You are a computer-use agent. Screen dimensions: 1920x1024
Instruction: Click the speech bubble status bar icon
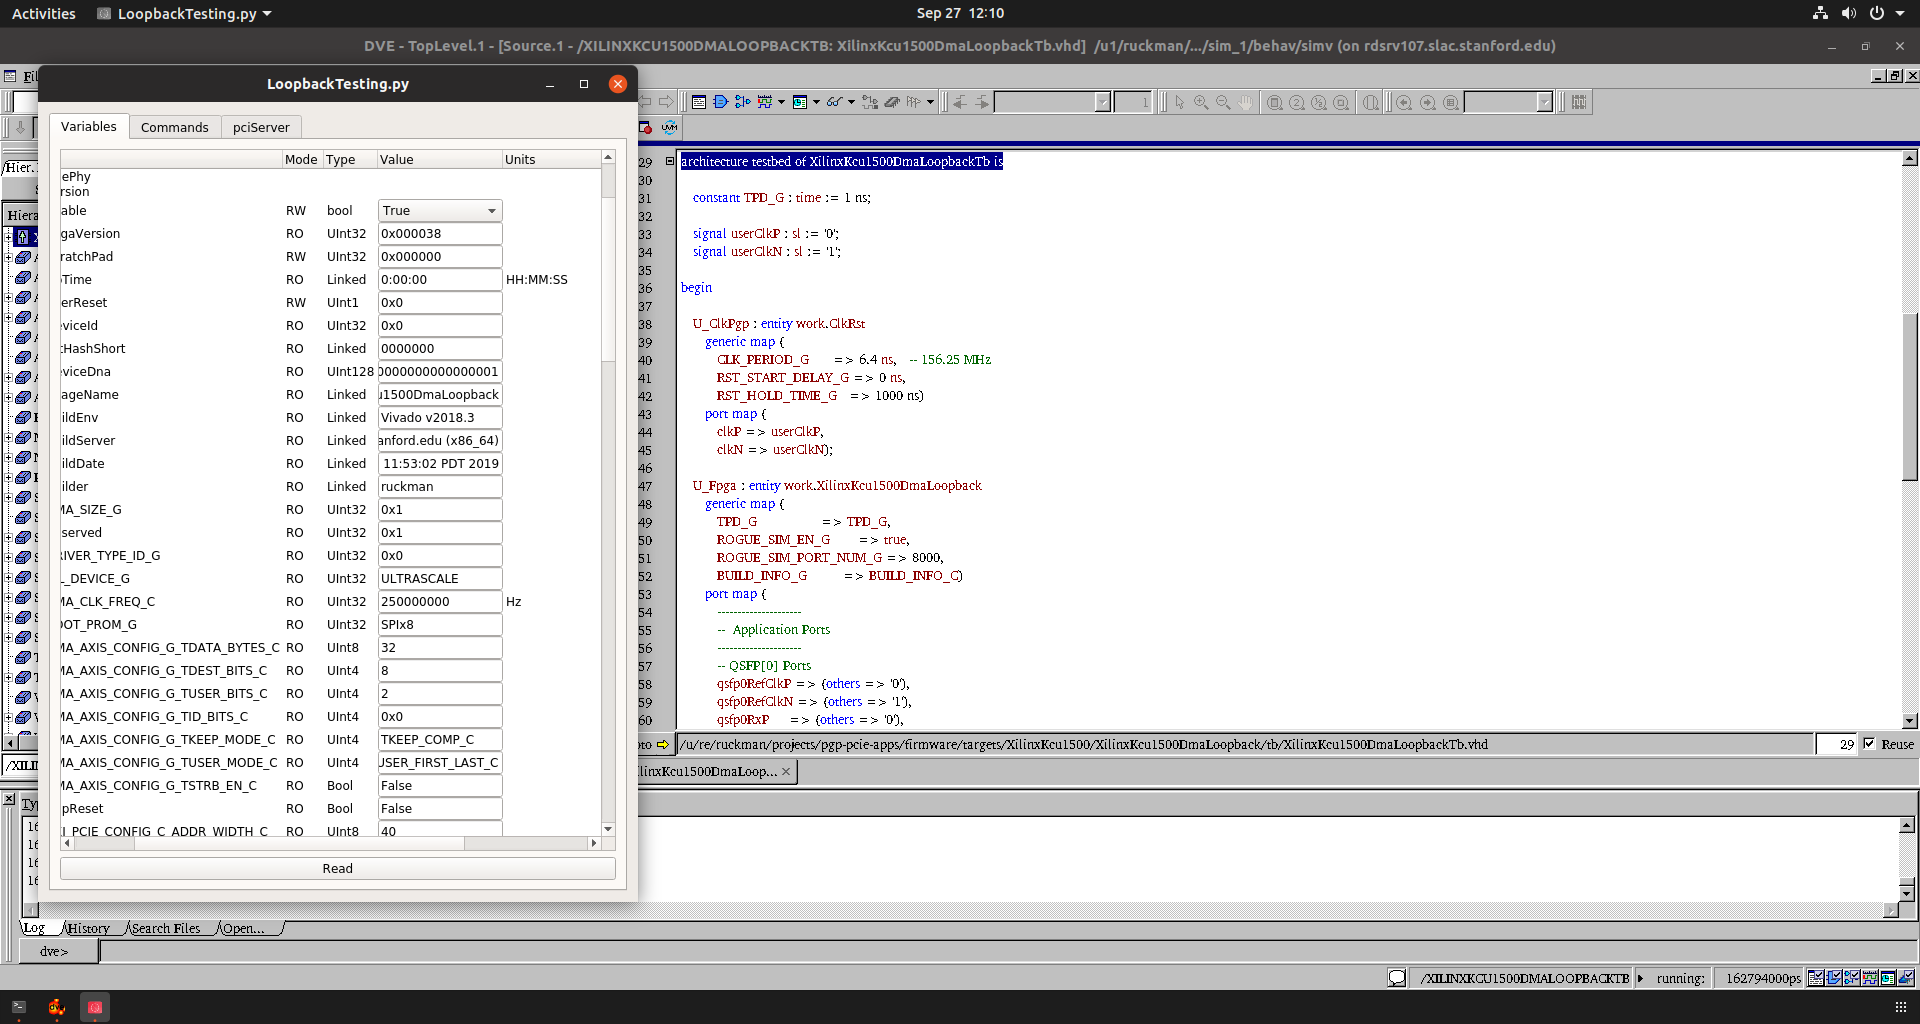coord(1397,978)
